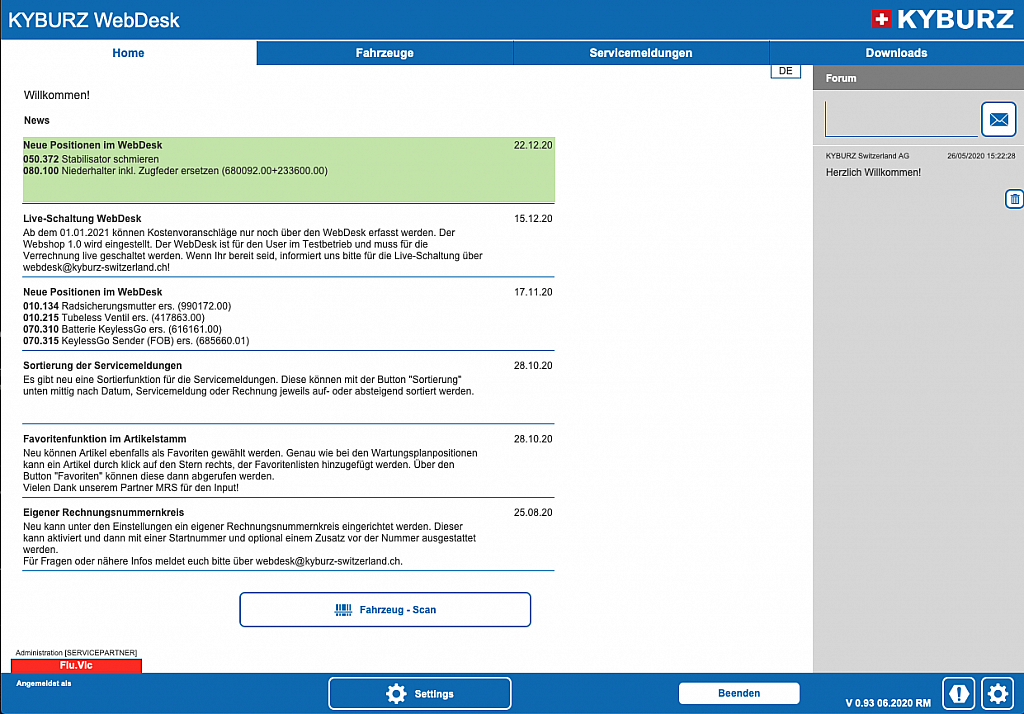Open the gear settings icon bottom right
This screenshot has width=1024, height=714.
[x=997, y=693]
